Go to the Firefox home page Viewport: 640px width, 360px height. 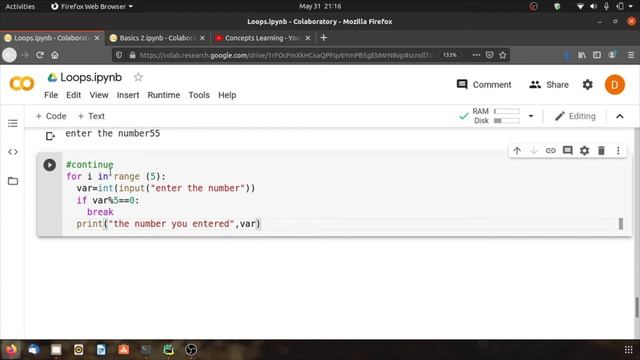(x=55, y=55)
